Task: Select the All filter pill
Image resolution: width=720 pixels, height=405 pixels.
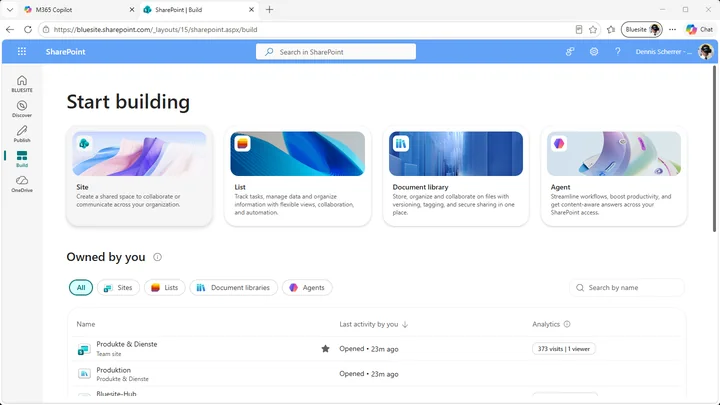Action: 81,287
